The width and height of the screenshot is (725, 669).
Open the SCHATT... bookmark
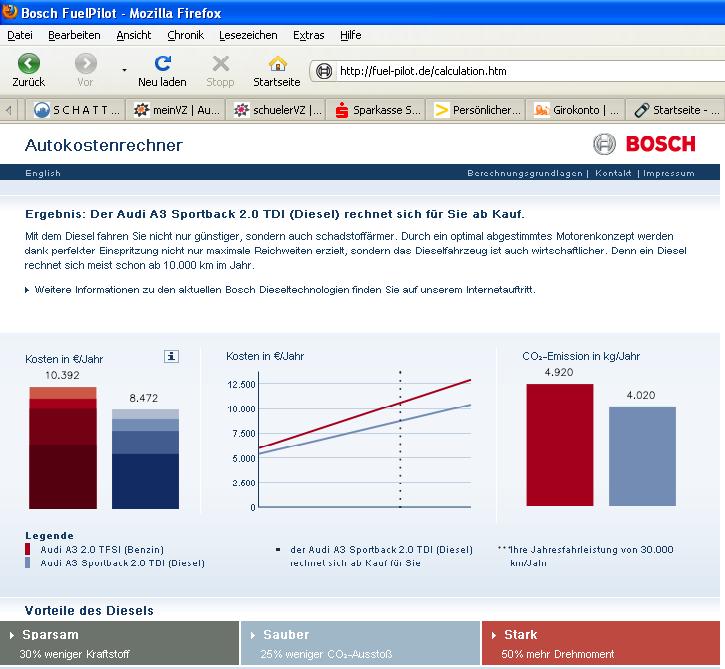click(x=75, y=110)
